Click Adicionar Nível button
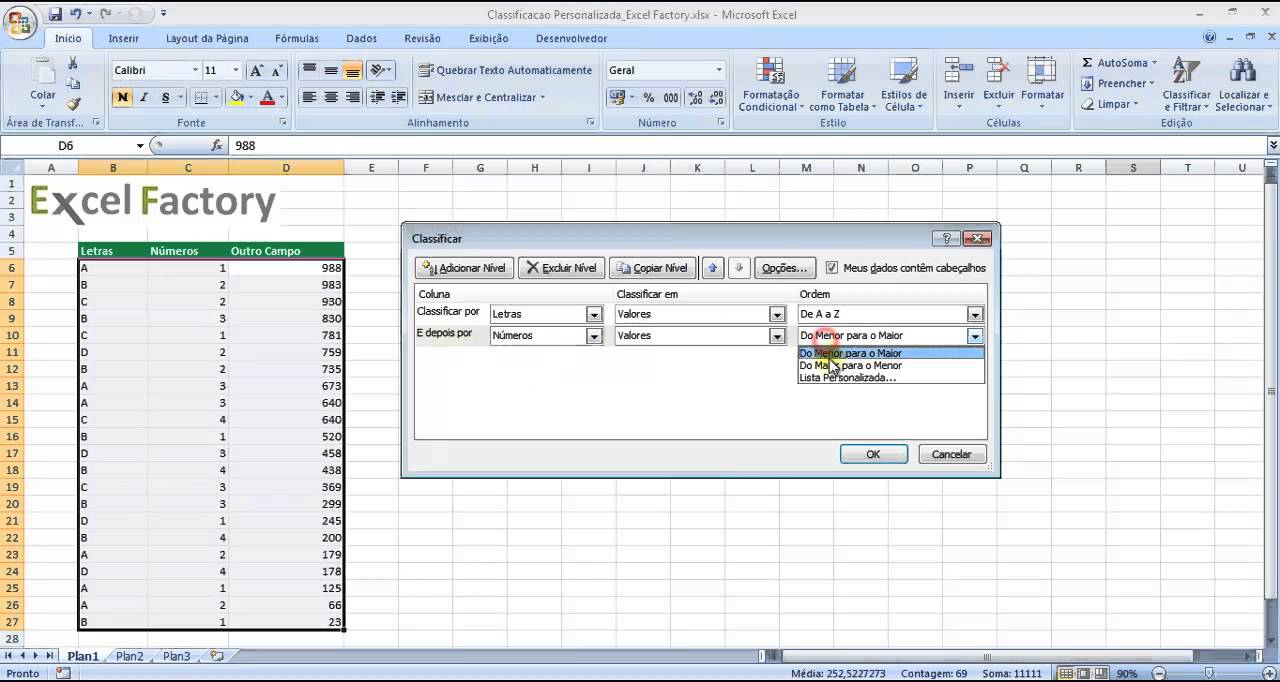Viewport: 1280px width, 682px height. [x=465, y=268]
